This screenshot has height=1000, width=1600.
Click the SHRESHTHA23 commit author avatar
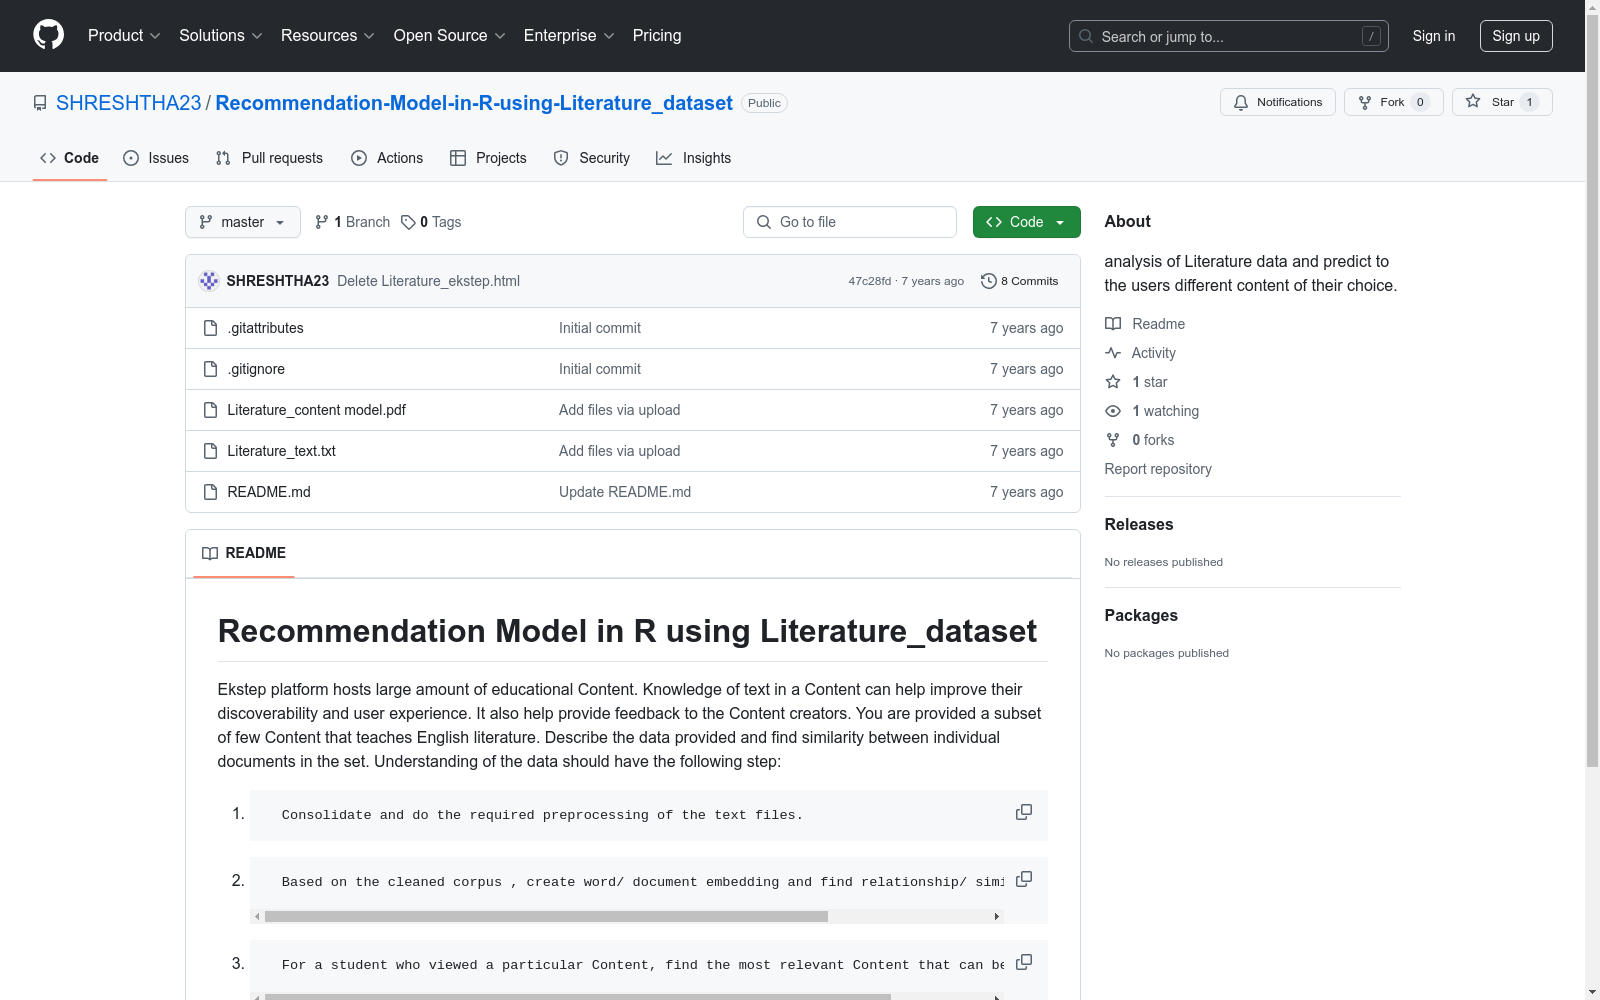209,281
